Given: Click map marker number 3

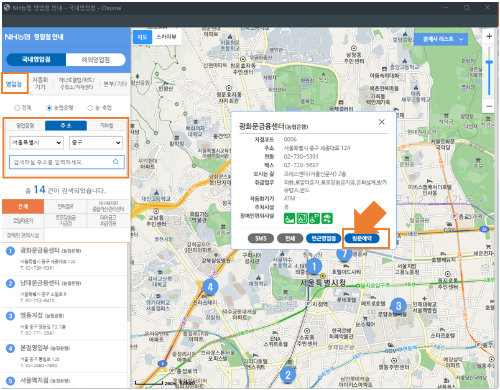Looking at the screenshot, I should tap(398, 305).
